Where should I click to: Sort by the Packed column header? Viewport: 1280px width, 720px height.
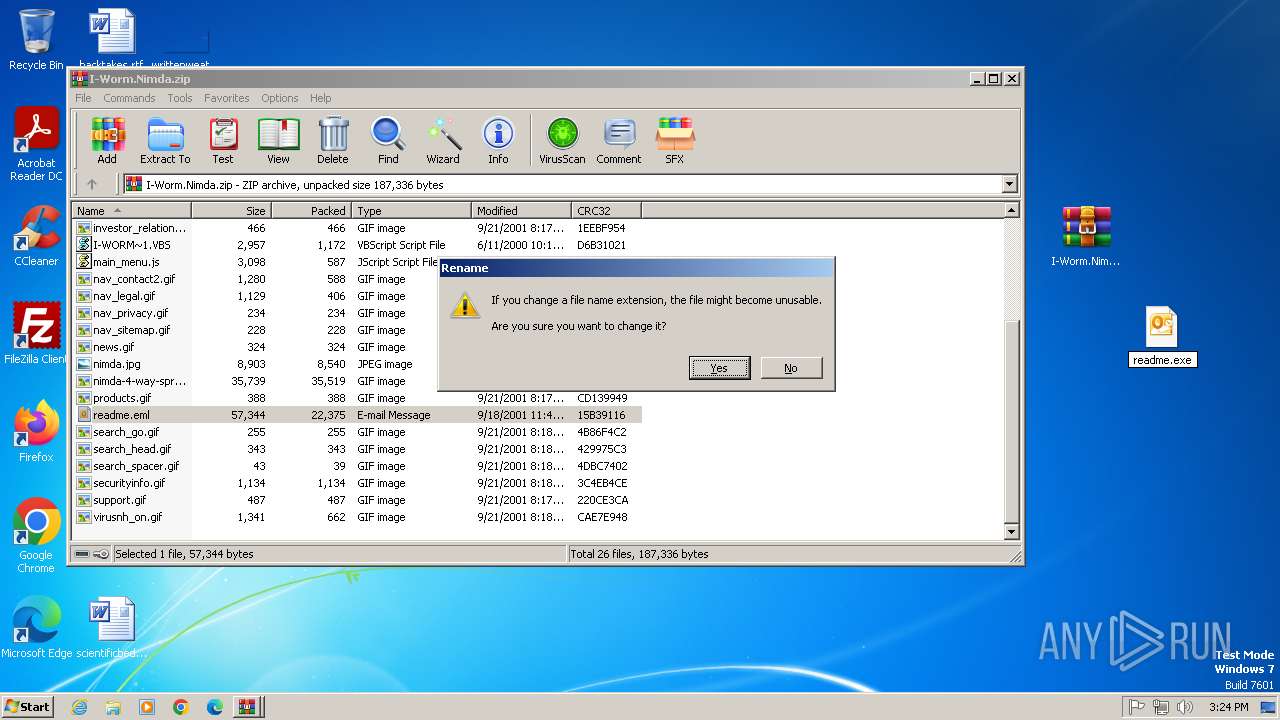tap(311, 211)
